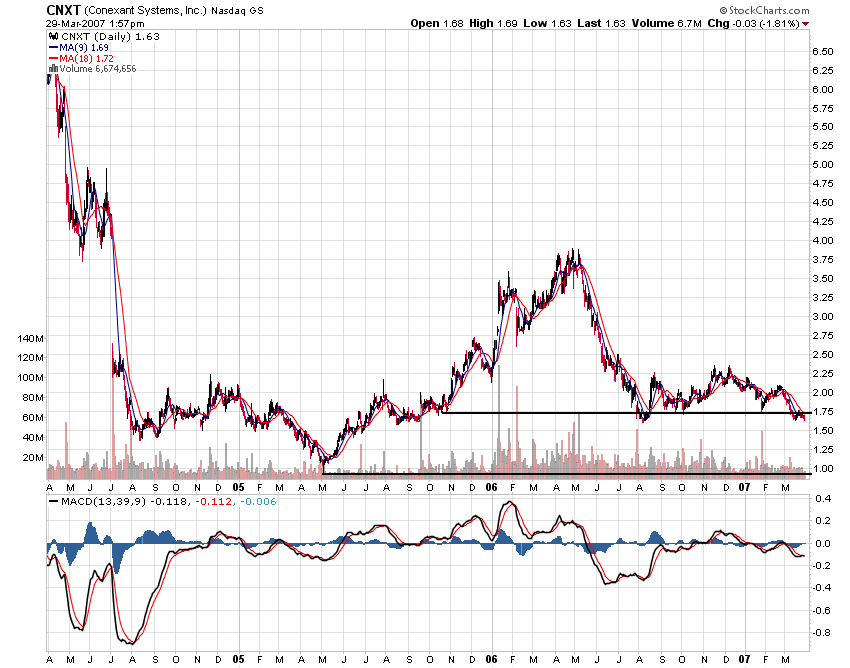850x668 pixels.
Task: Click the volume bars icon in the legend
Action: point(53,69)
